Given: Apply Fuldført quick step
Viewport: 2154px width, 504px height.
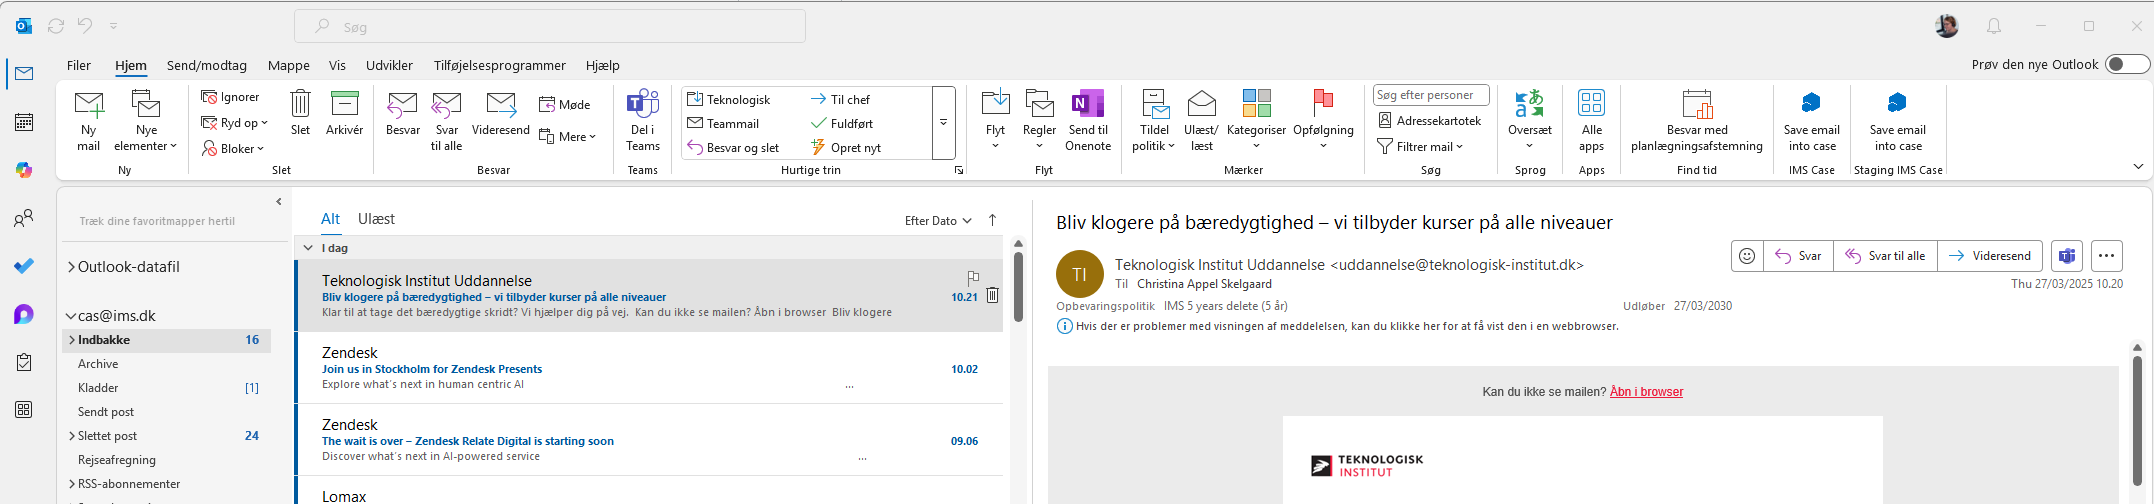Looking at the screenshot, I should point(842,123).
